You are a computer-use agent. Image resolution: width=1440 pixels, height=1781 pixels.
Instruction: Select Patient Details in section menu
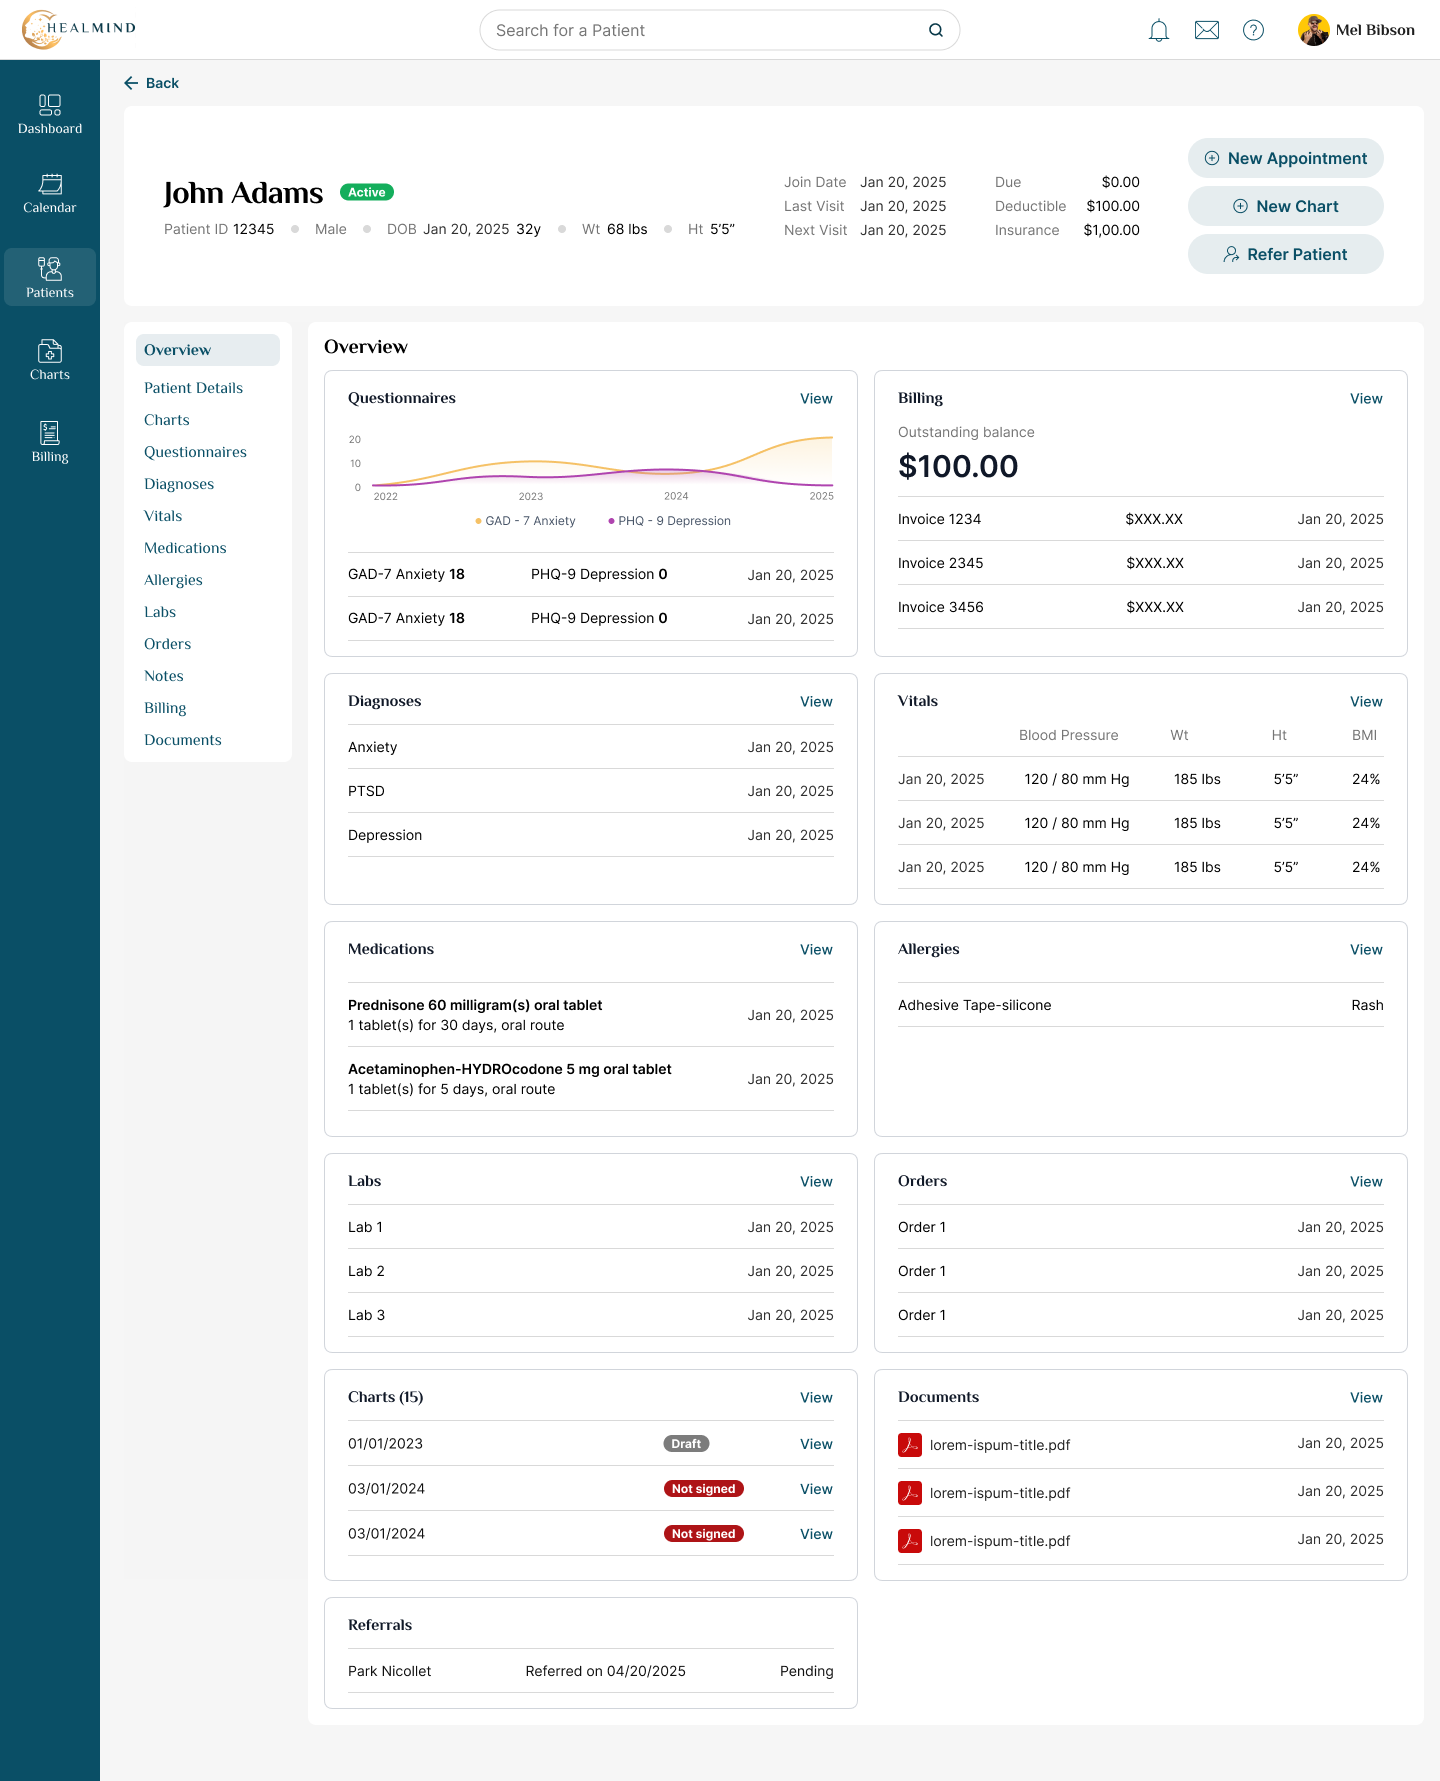[x=193, y=388]
